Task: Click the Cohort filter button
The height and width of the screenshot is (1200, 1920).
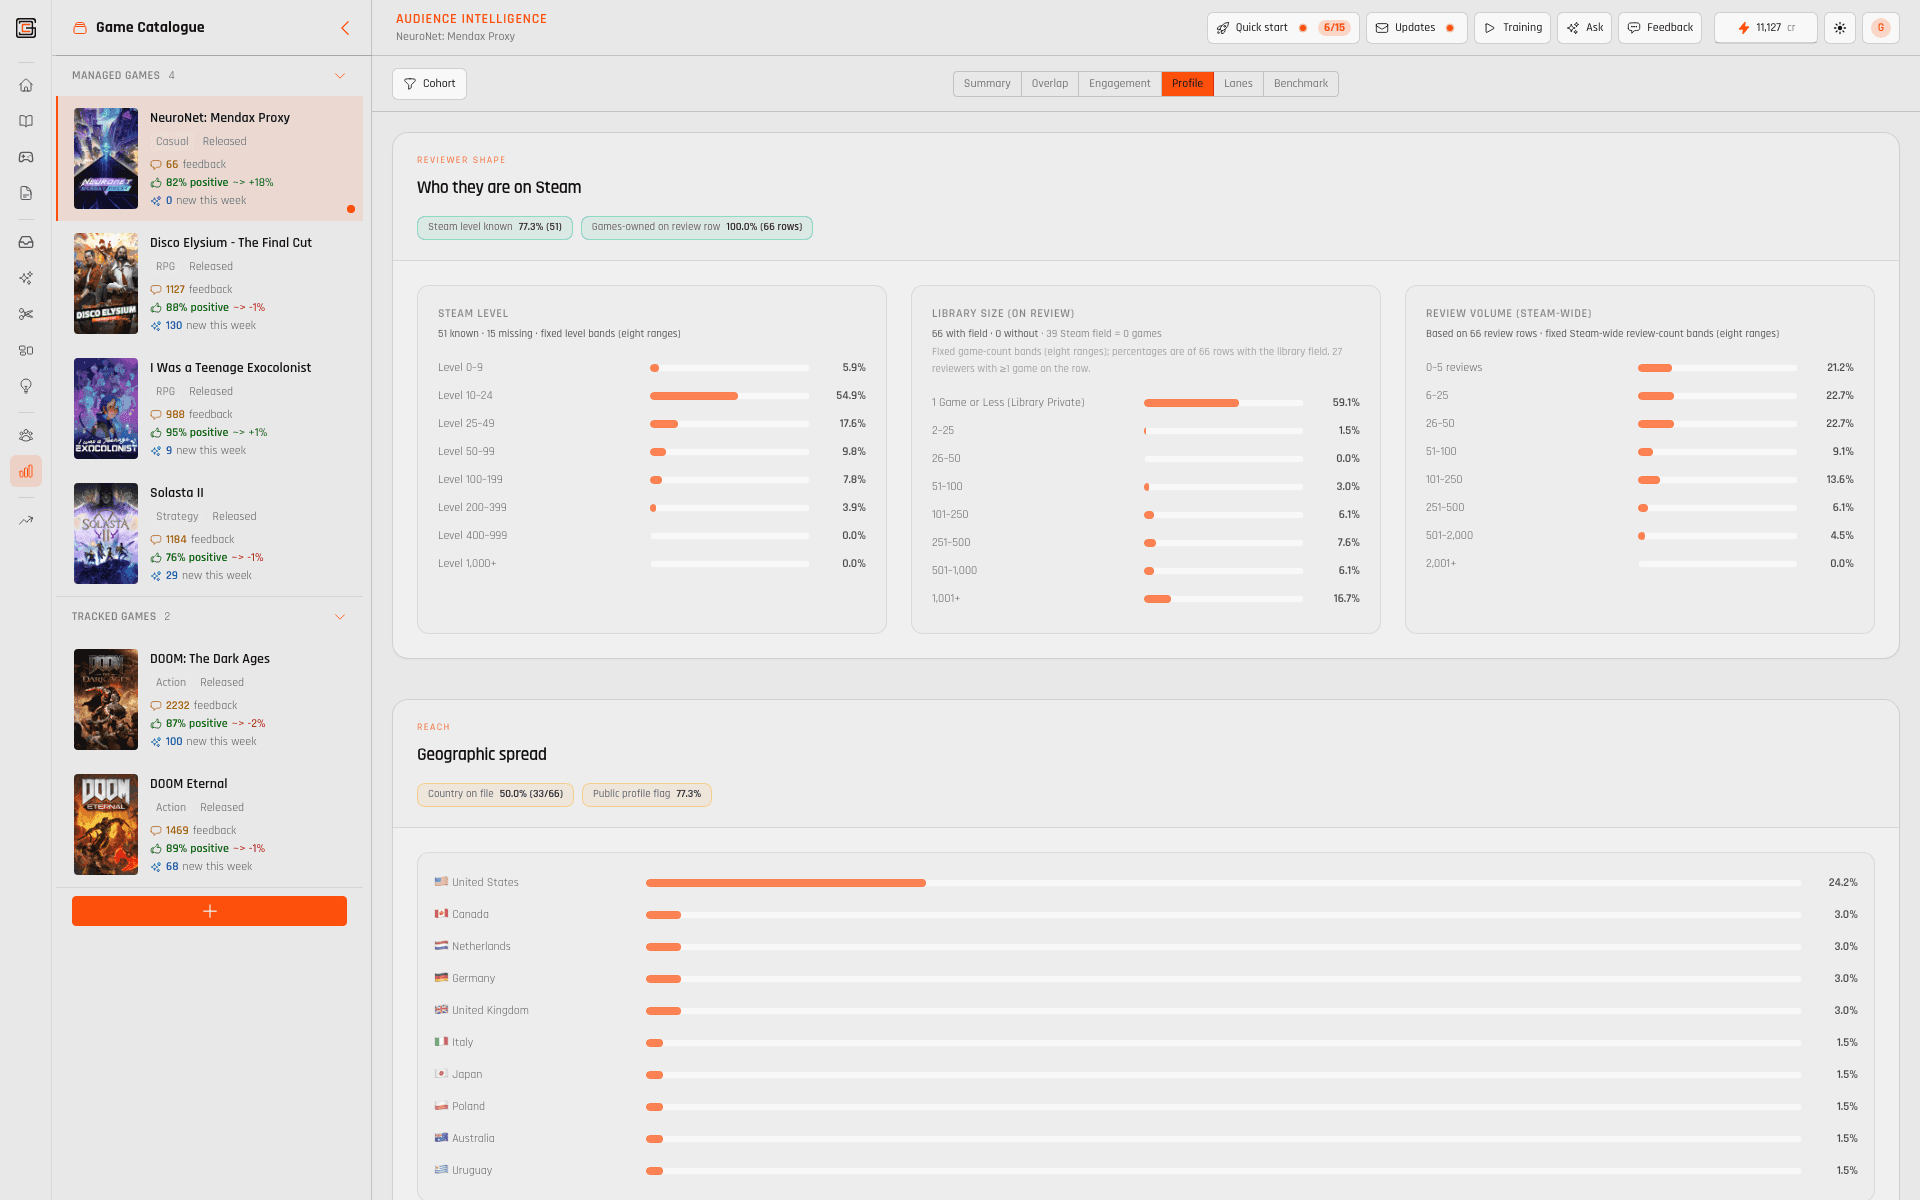Action: pyautogui.click(x=429, y=83)
